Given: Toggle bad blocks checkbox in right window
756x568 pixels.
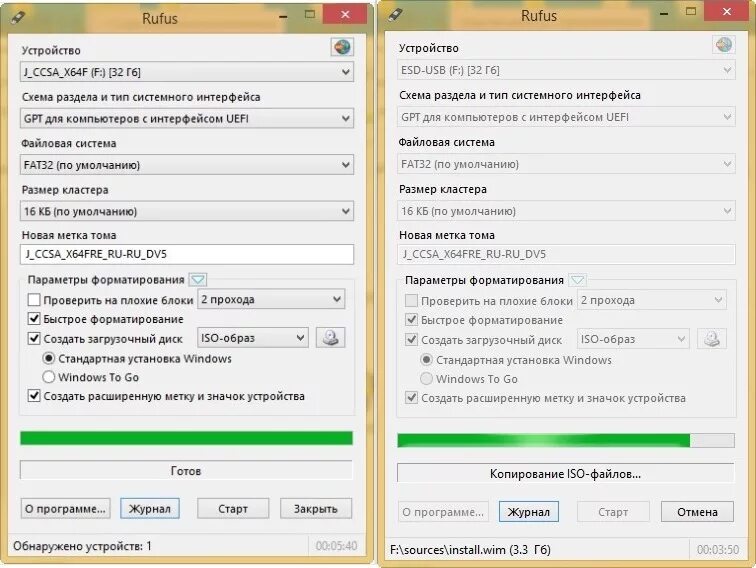Looking at the screenshot, I should tap(411, 301).
